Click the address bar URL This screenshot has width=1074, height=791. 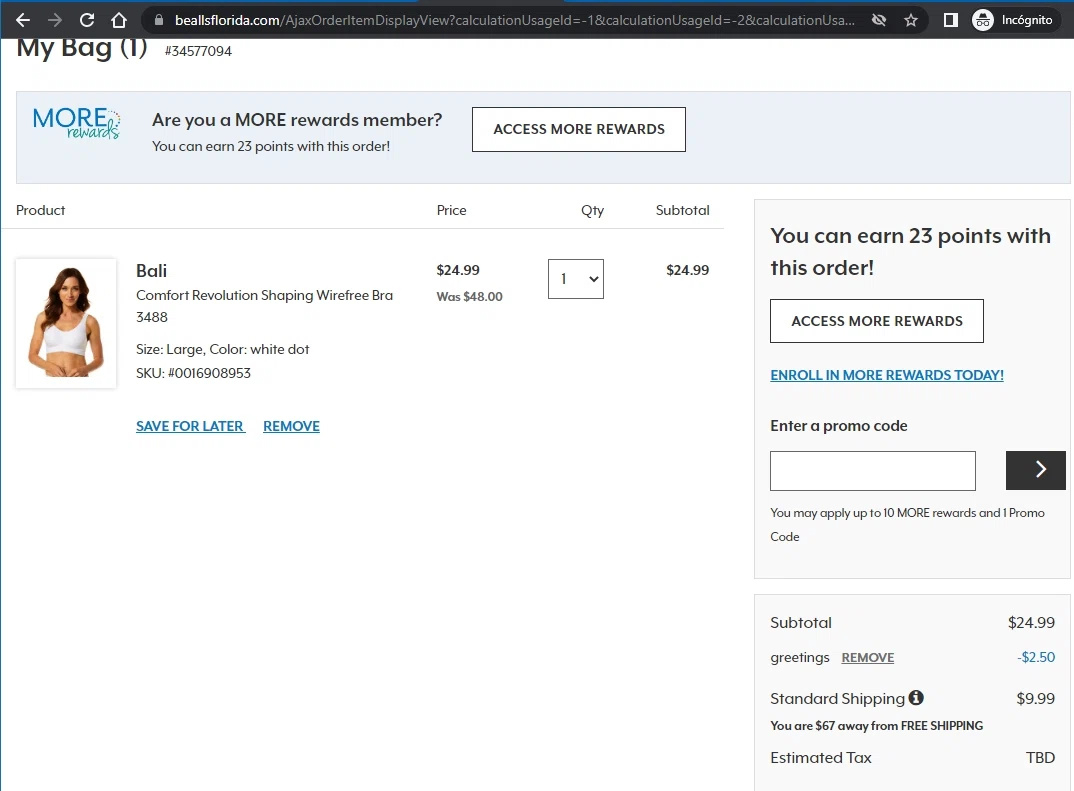tap(500, 20)
